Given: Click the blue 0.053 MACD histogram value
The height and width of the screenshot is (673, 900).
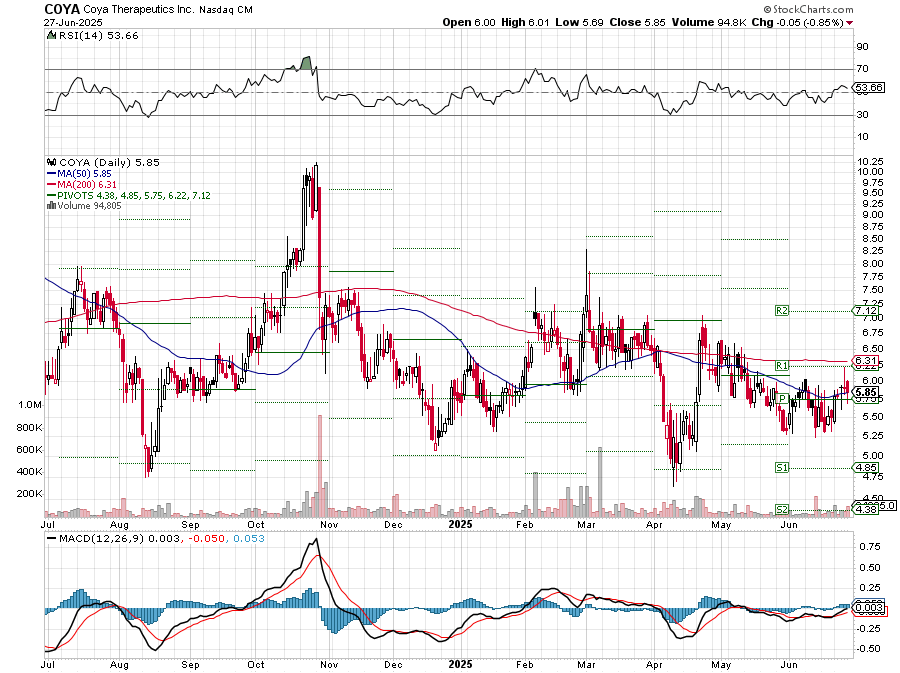Looking at the screenshot, I should click(x=249, y=539).
